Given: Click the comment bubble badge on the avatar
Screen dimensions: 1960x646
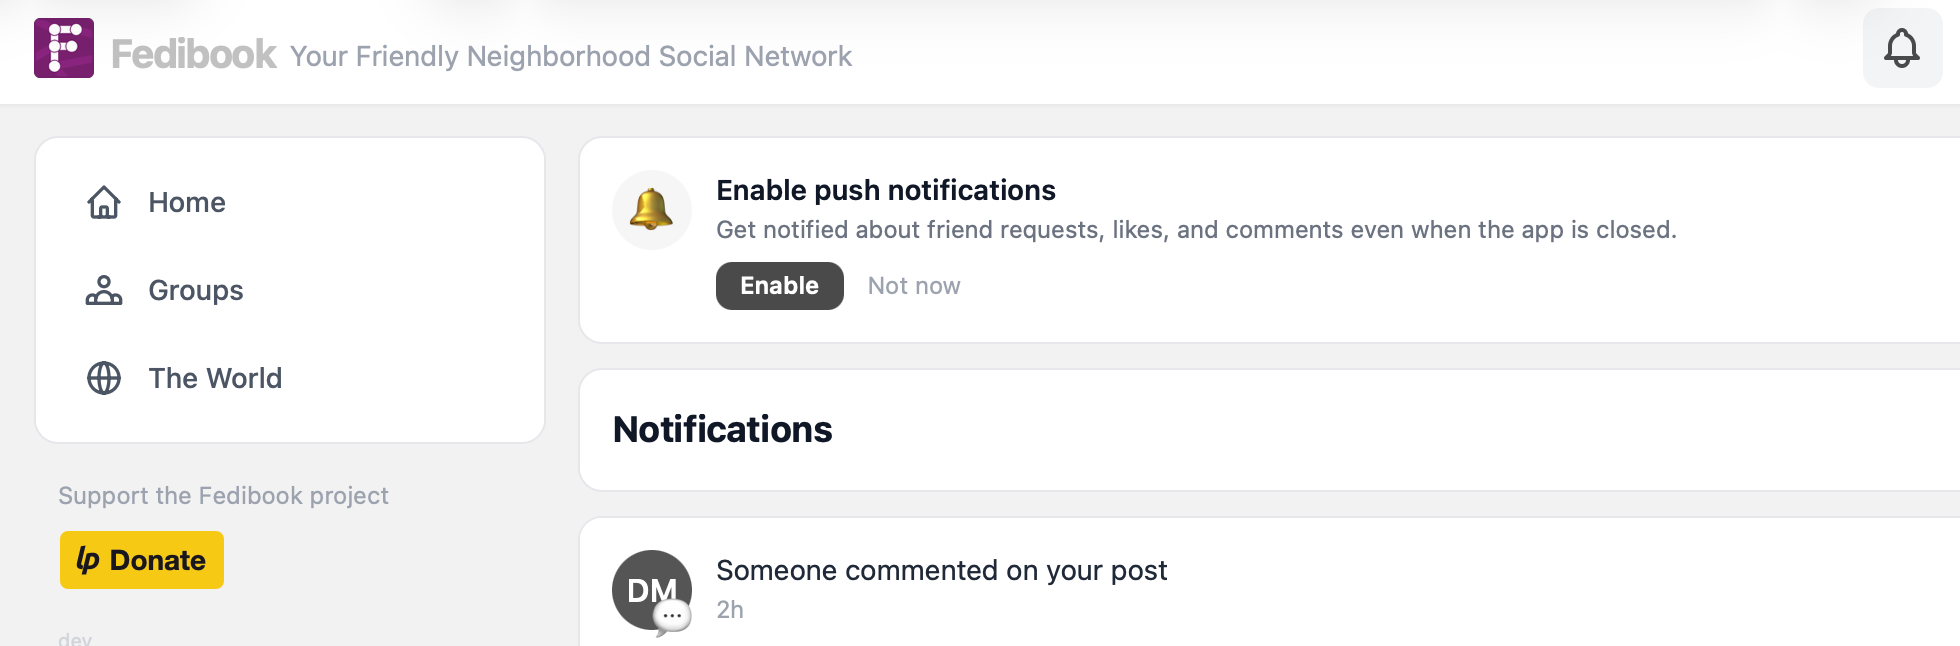Looking at the screenshot, I should point(672,617).
